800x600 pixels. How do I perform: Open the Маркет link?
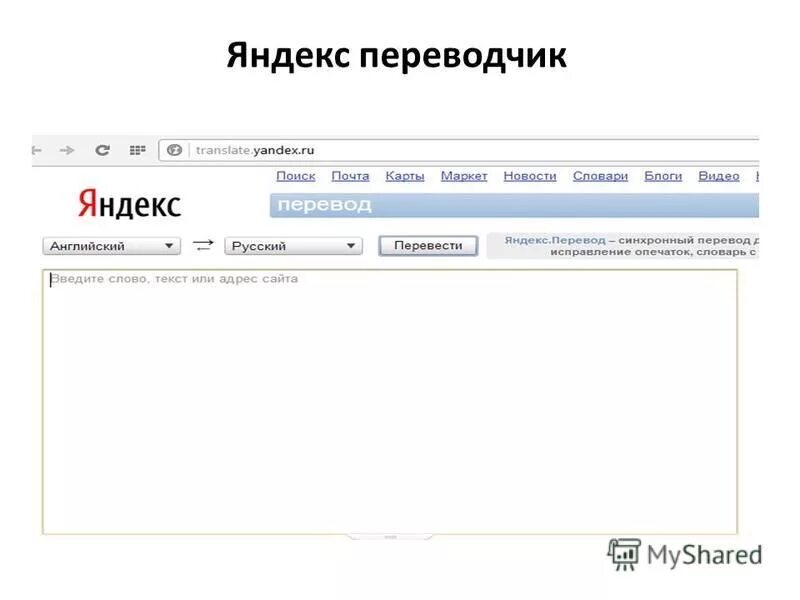click(x=464, y=176)
